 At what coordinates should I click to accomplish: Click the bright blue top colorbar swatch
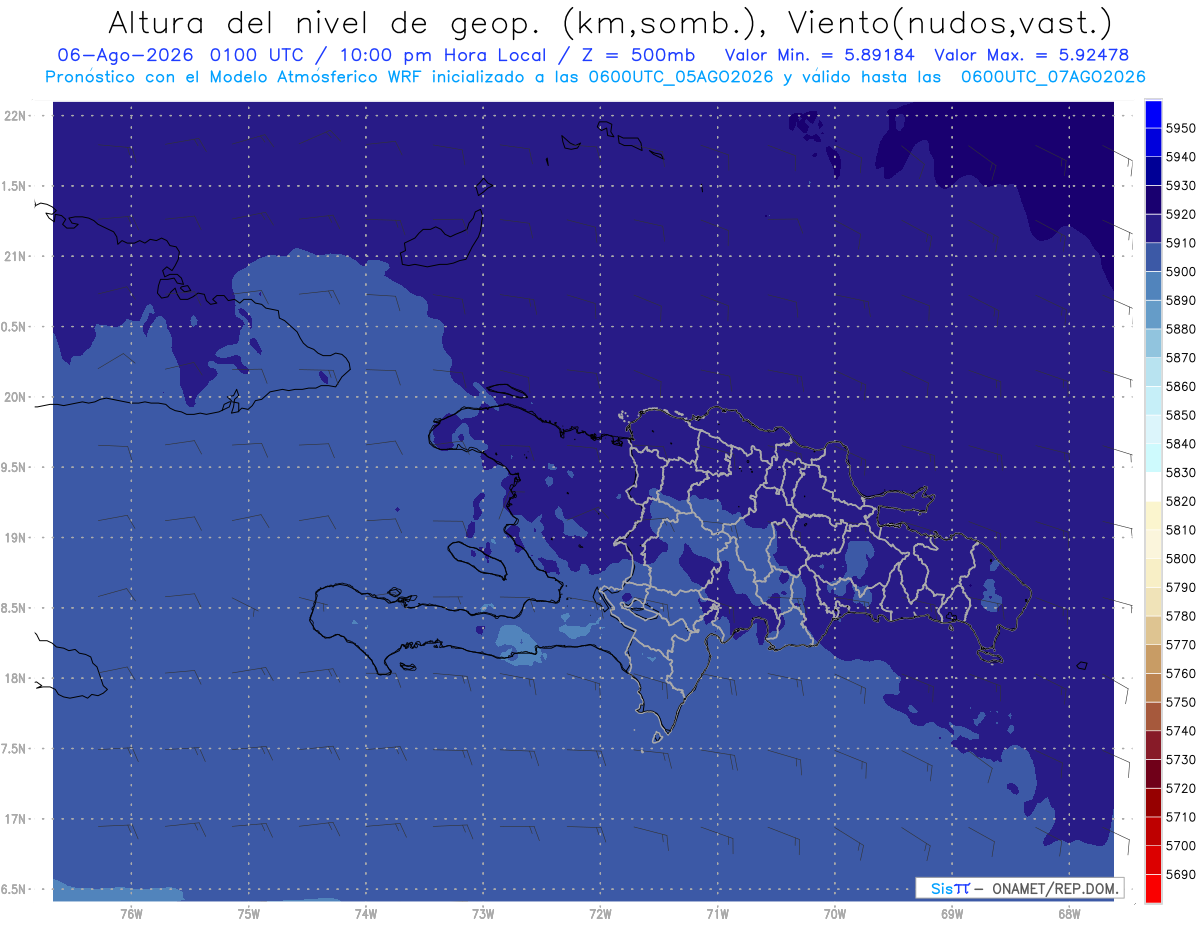(1153, 114)
